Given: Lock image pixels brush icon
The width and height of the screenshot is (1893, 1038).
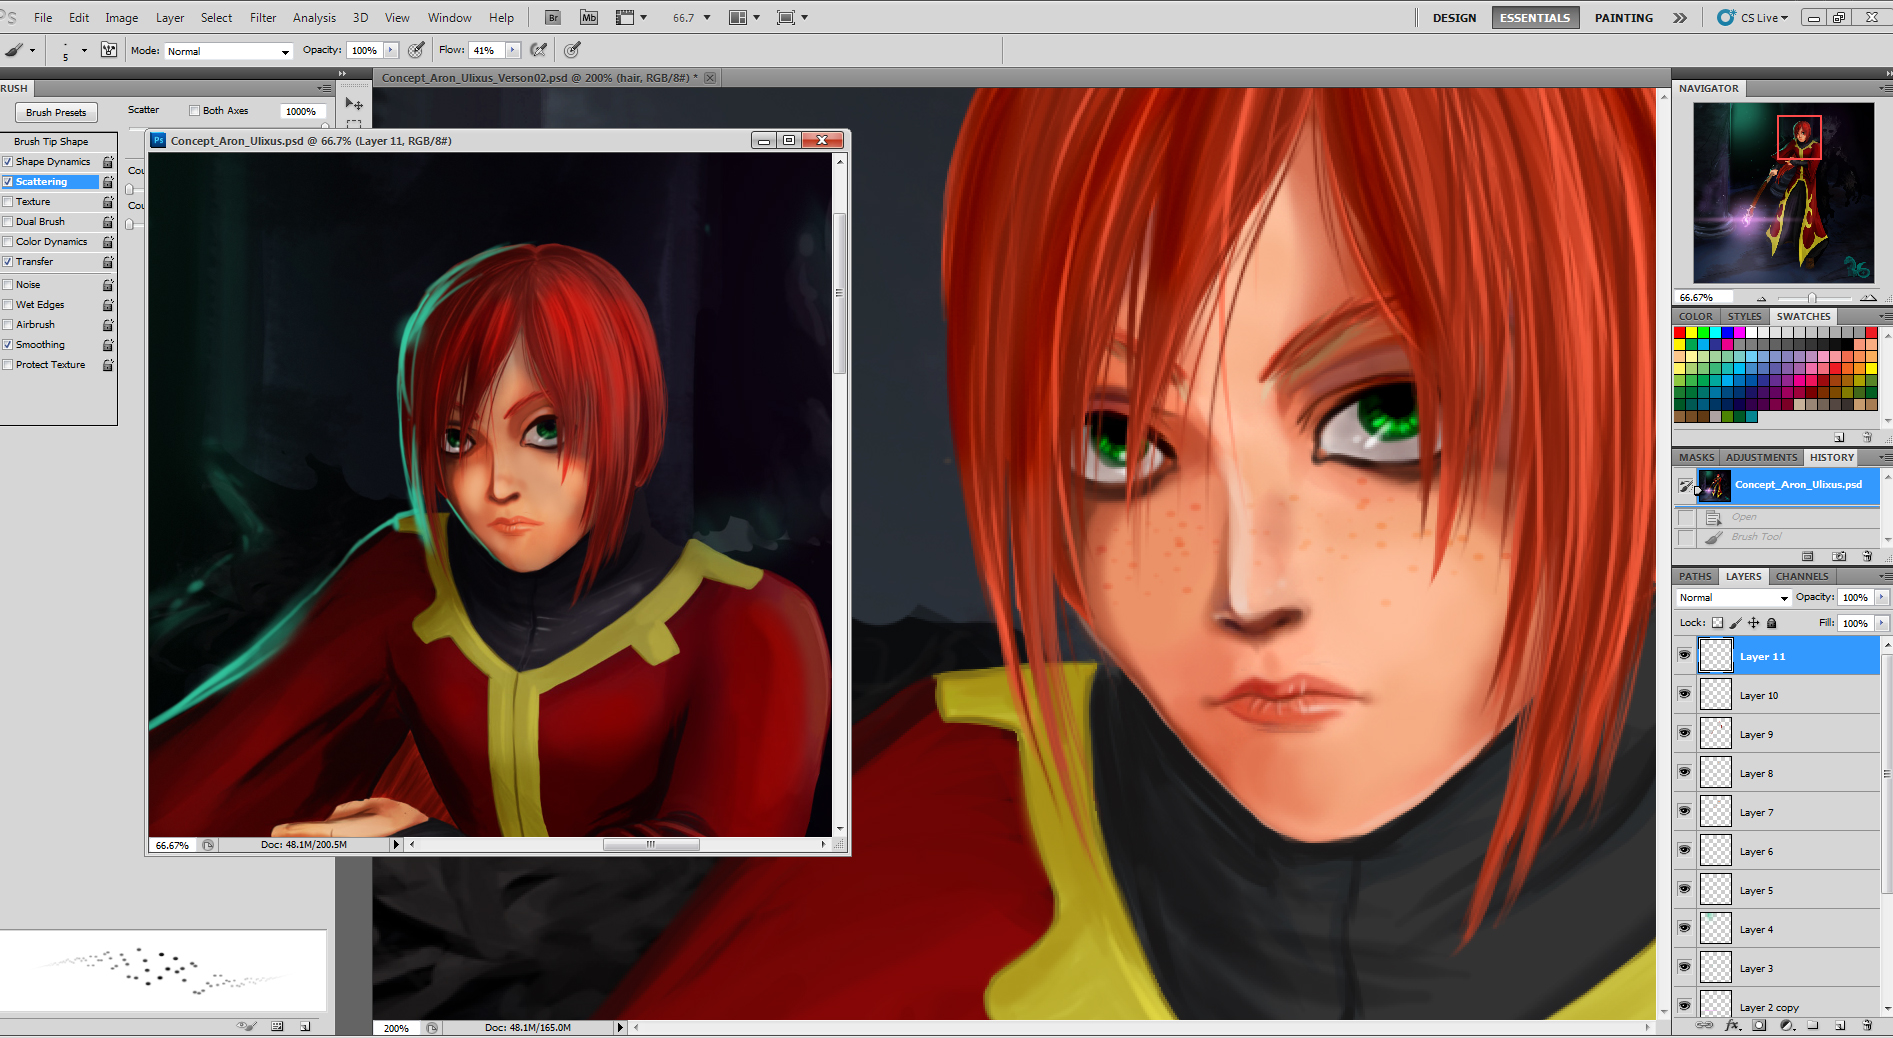Looking at the screenshot, I should 1735,623.
